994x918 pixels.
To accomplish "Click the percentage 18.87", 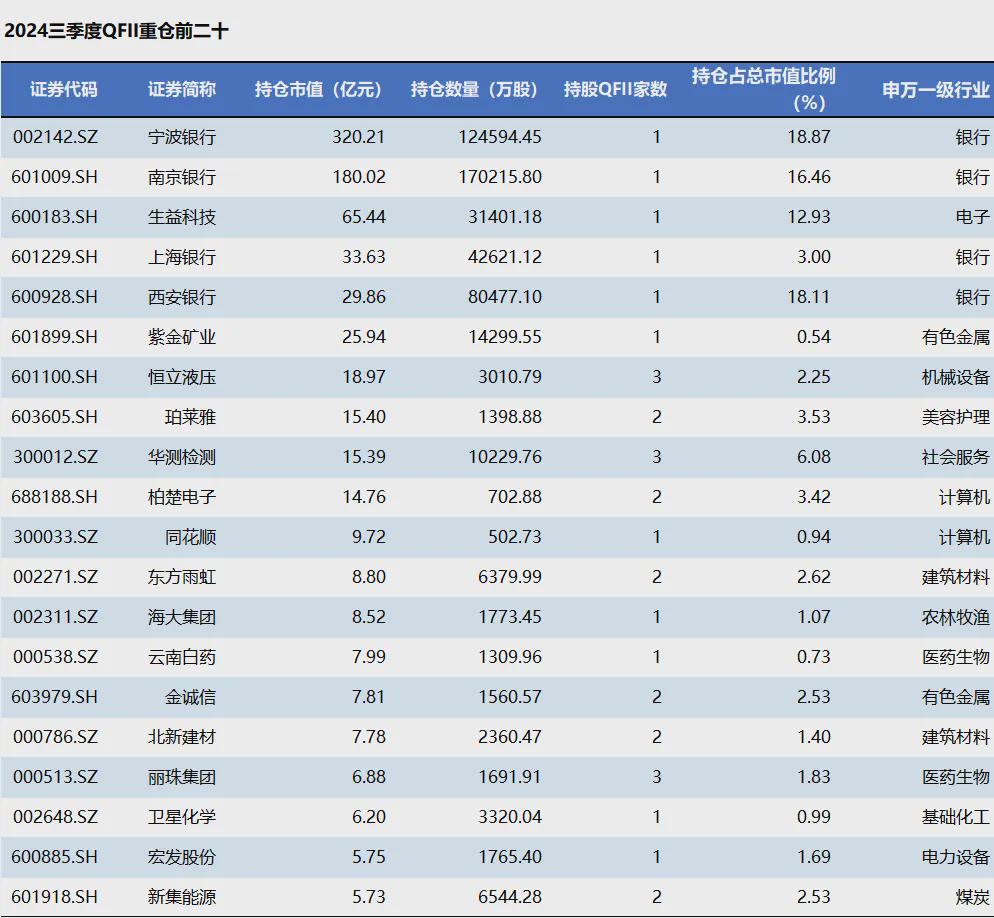I will pyautogui.click(x=809, y=137).
